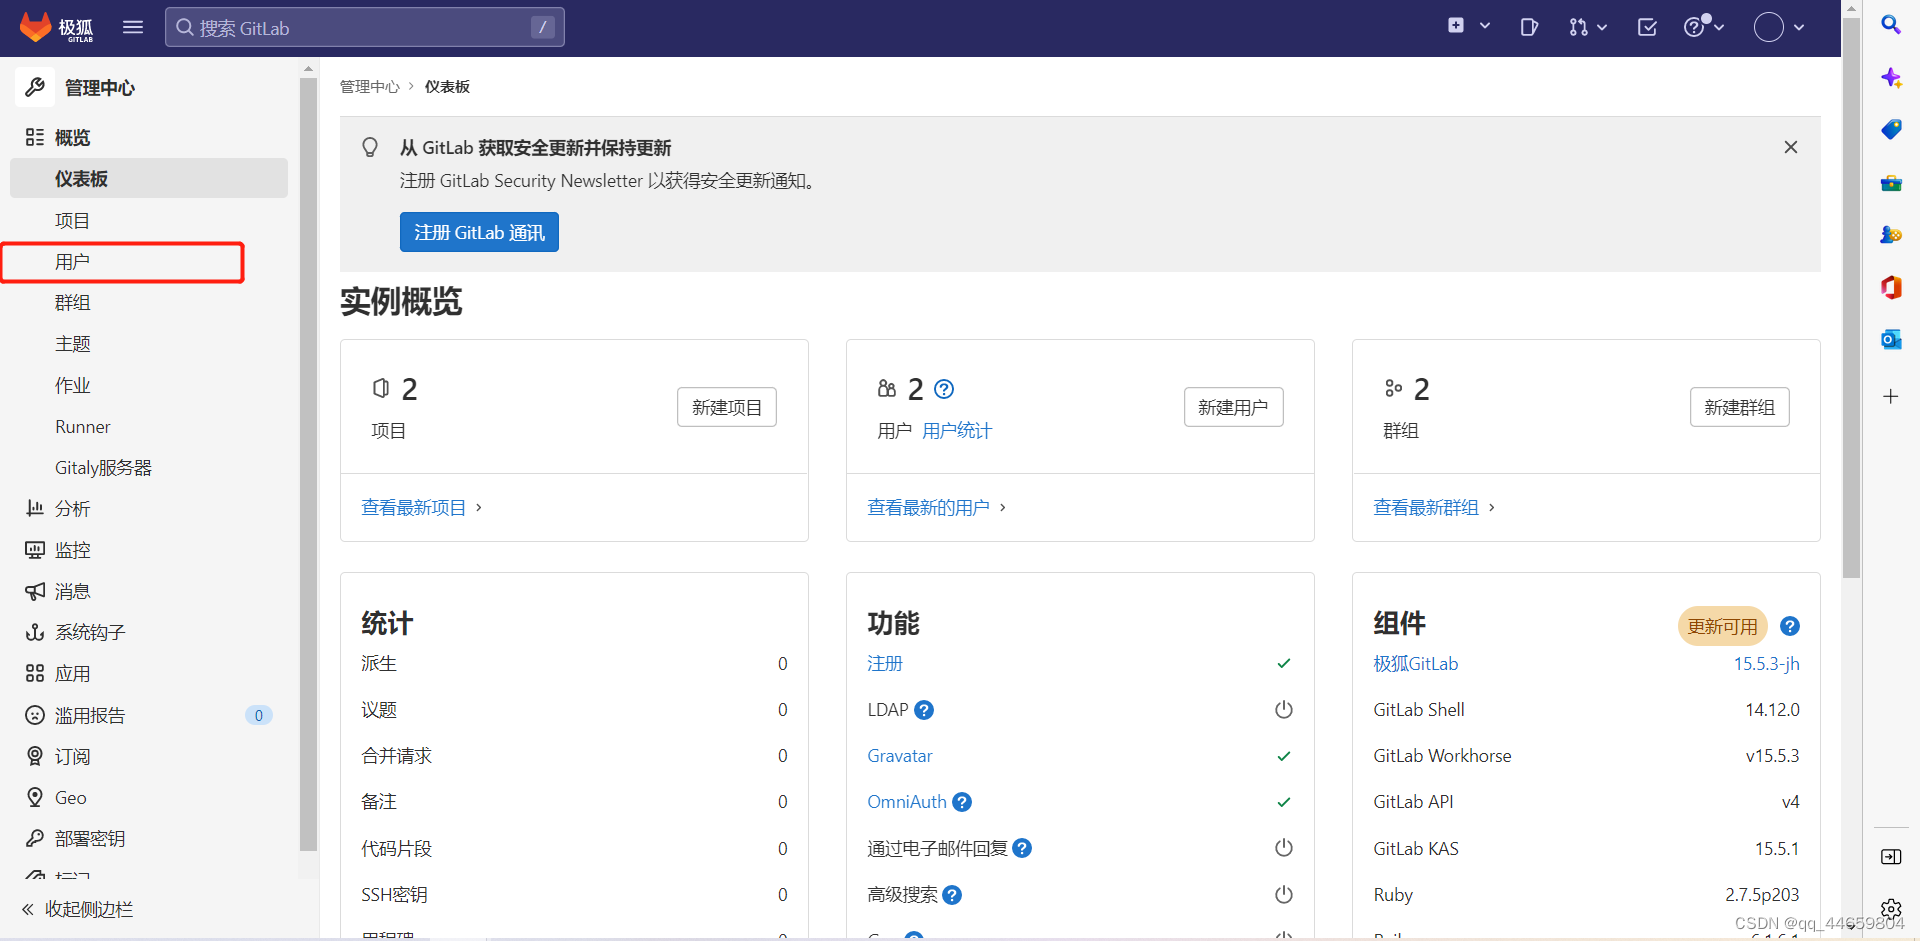Focus the search GitLab field
This screenshot has height=941, width=1920.
click(364, 27)
